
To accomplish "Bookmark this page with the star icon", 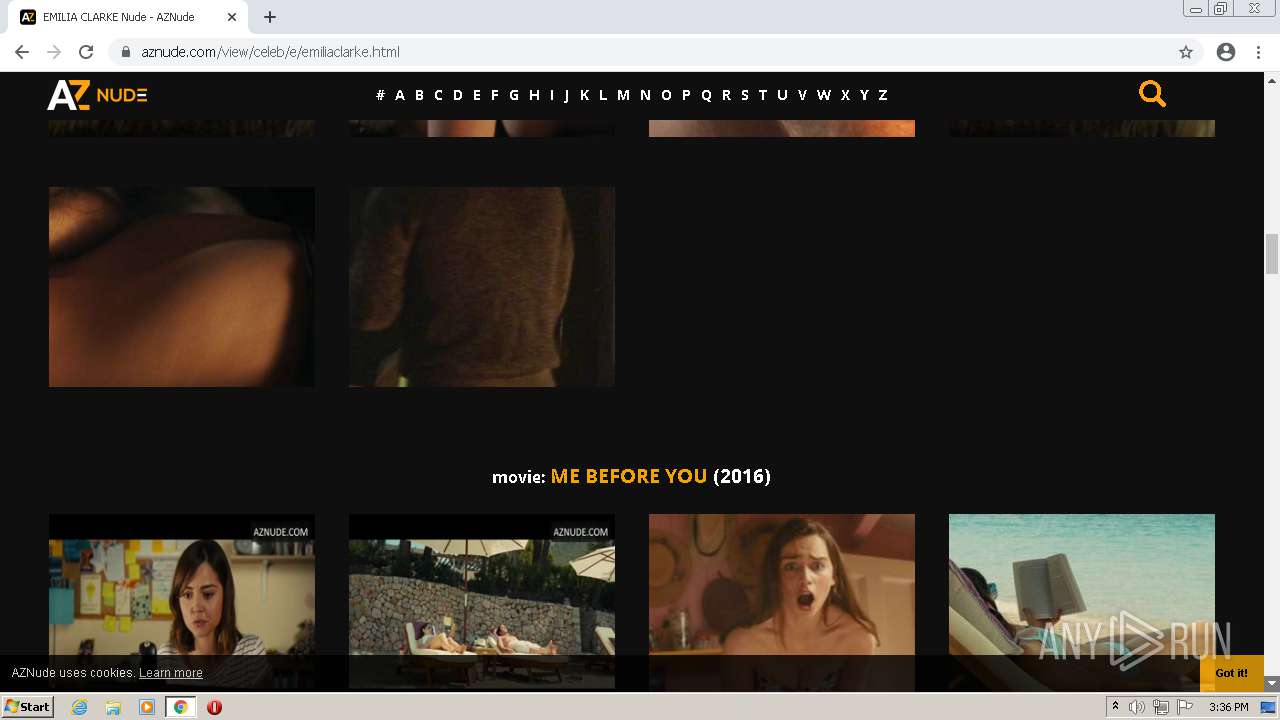I will 1186,52.
